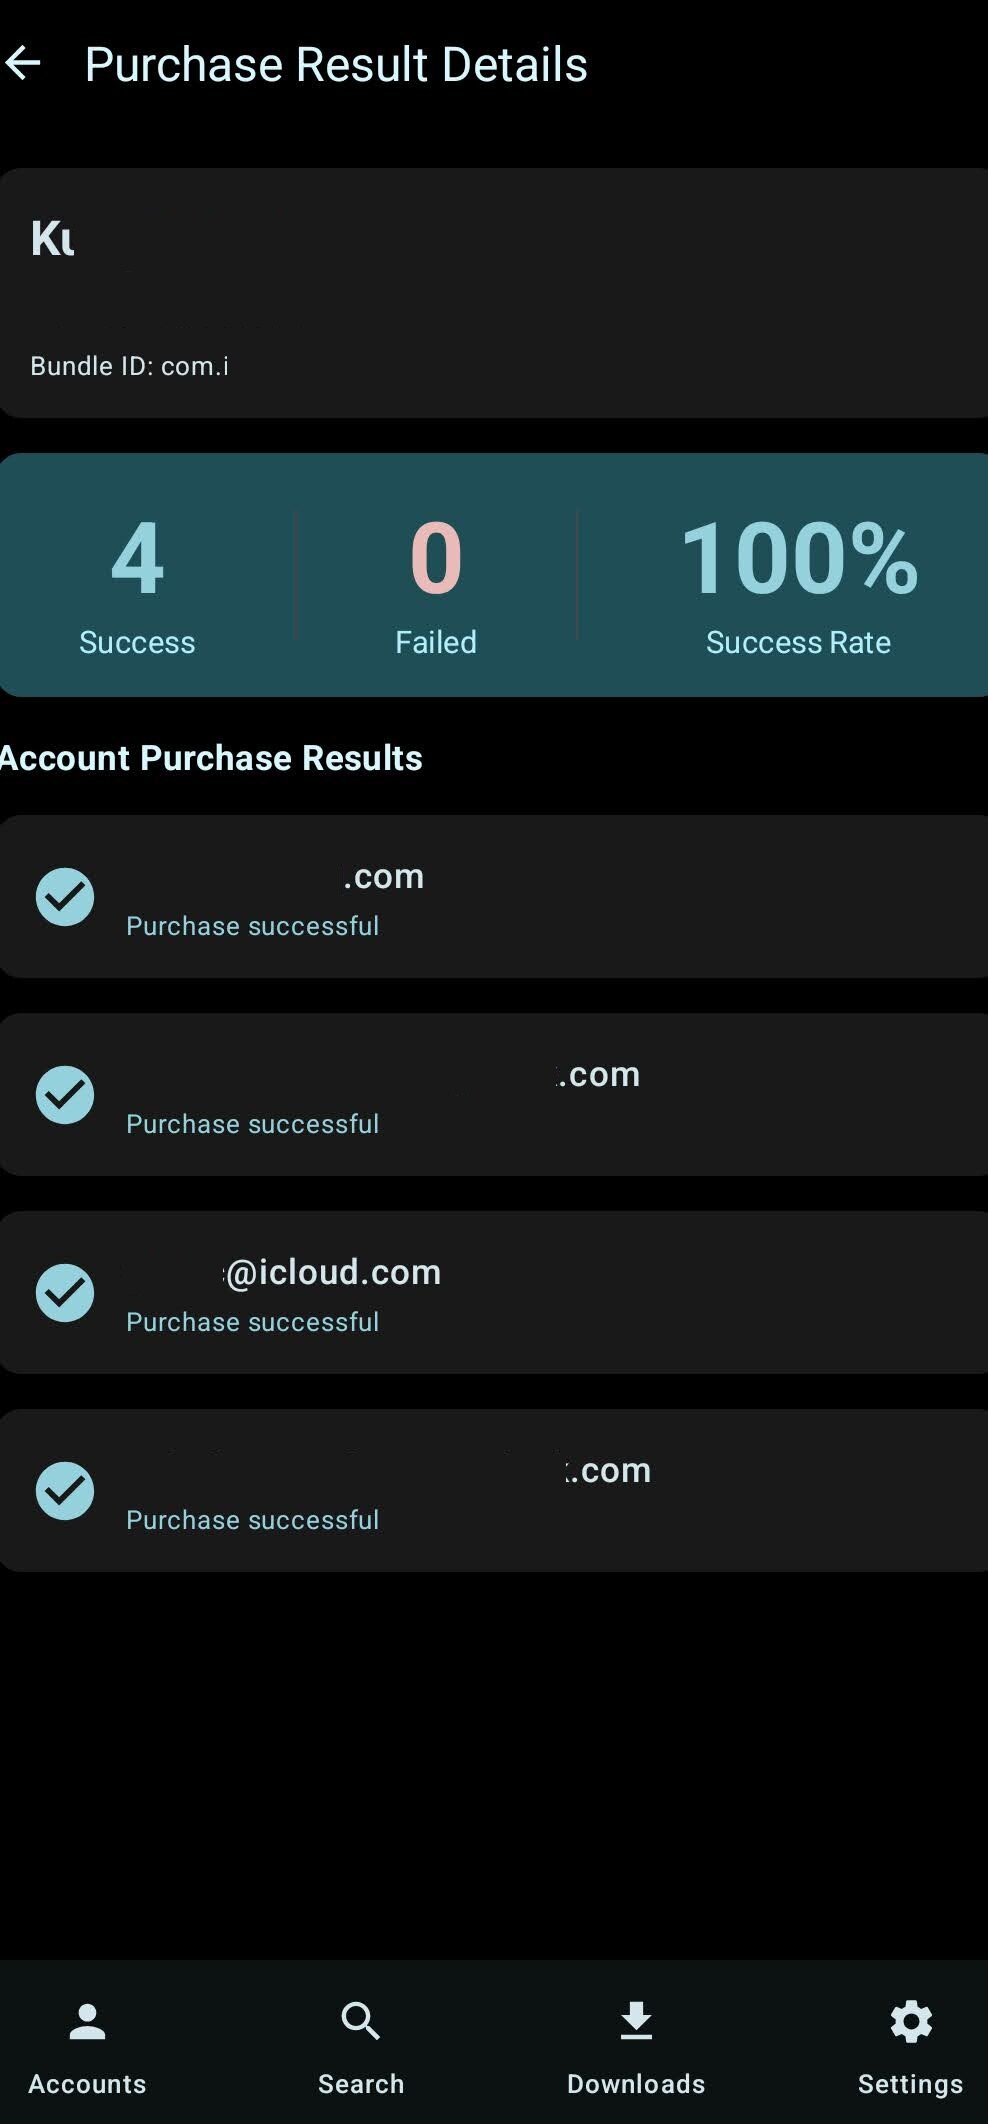This screenshot has width=988, height=2124.
Task: Tap the 100% Success Rate figure
Action: coord(798,559)
